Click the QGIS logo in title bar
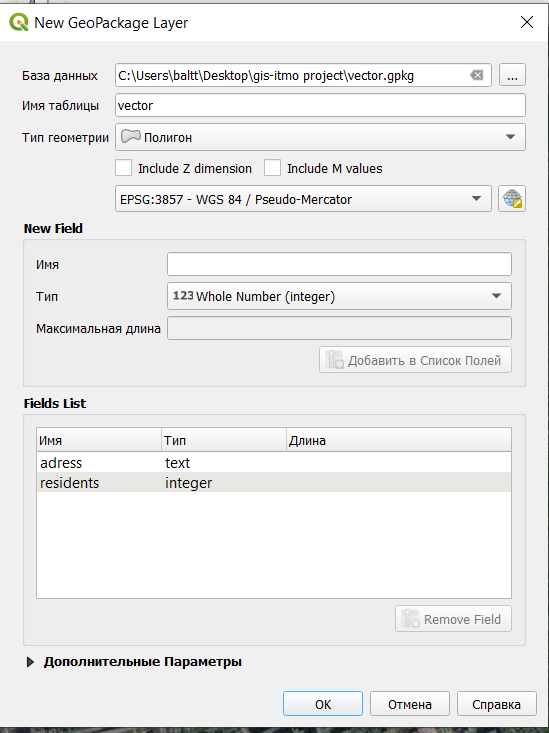This screenshot has height=733, width=549. pyautogui.click(x=19, y=22)
